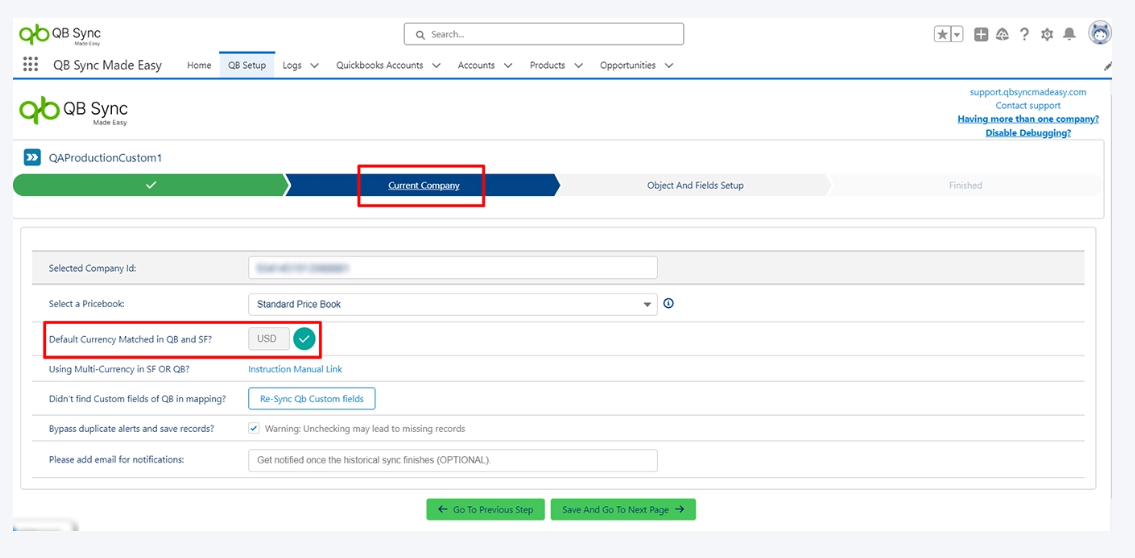Click 'Warning: Unchecking may lead to missing records'

[365, 428]
